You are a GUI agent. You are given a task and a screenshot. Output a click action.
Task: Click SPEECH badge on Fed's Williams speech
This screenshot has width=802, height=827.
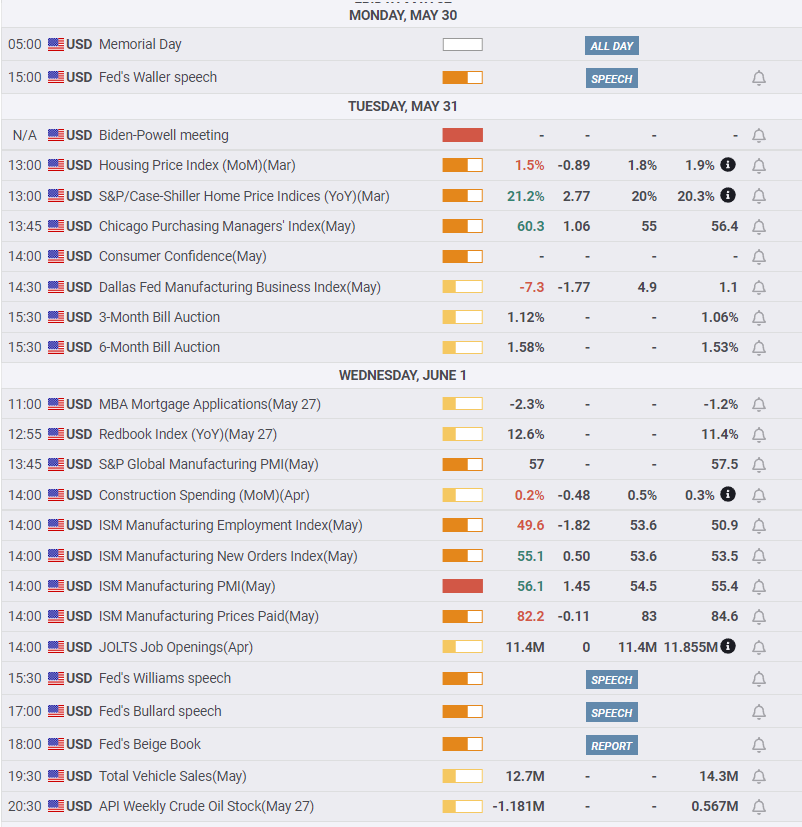(611, 680)
